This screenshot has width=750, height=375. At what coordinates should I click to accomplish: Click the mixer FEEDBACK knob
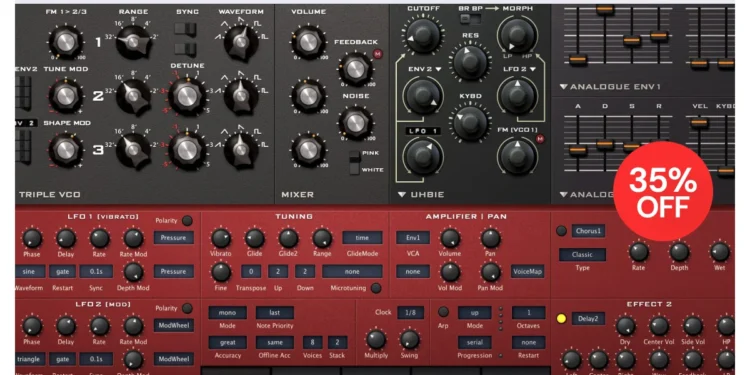355,69
